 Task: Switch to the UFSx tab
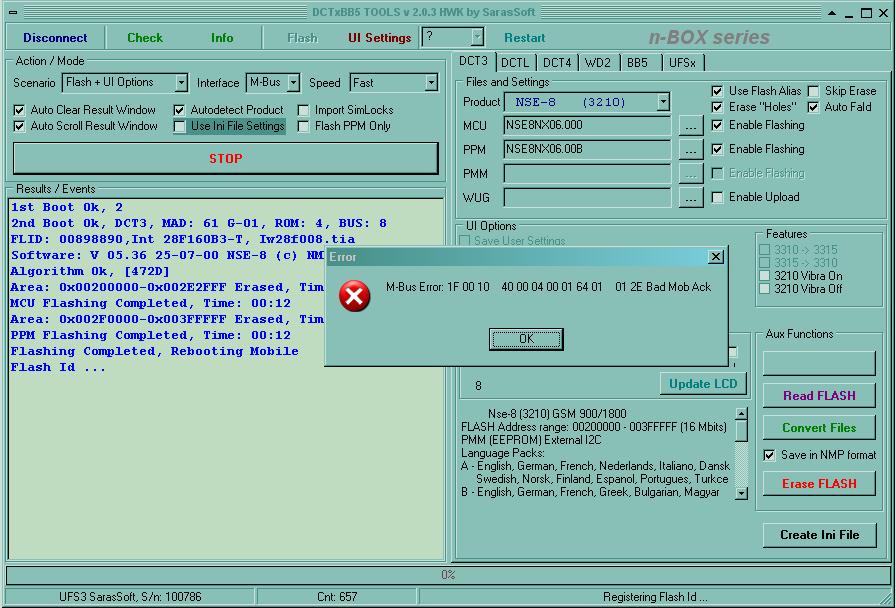click(682, 62)
